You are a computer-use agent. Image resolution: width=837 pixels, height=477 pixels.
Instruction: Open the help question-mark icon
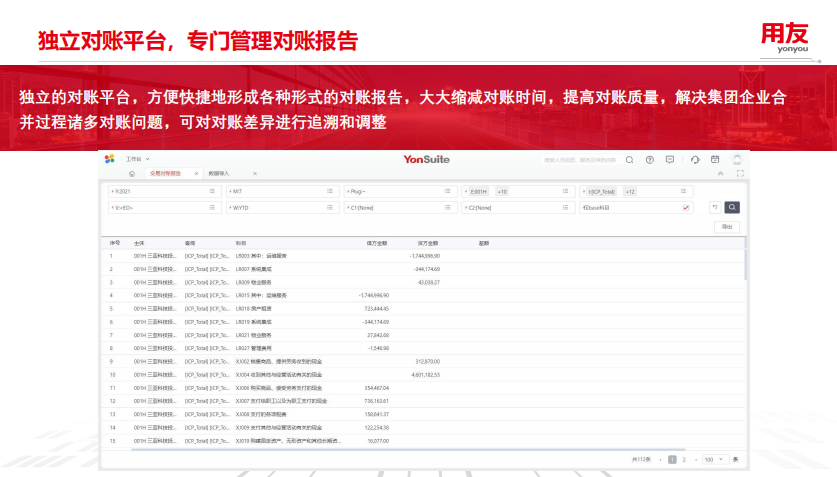tap(650, 160)
